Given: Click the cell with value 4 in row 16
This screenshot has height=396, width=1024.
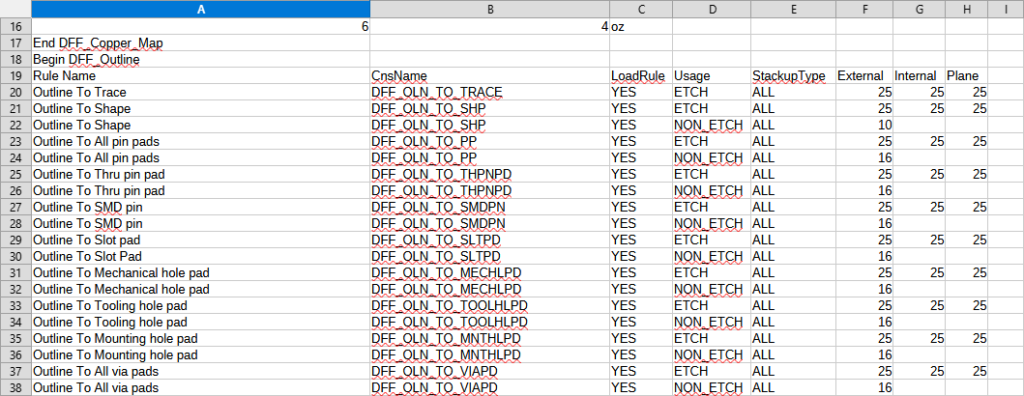Looking at the screenshot, I should [x=490, y=26].
